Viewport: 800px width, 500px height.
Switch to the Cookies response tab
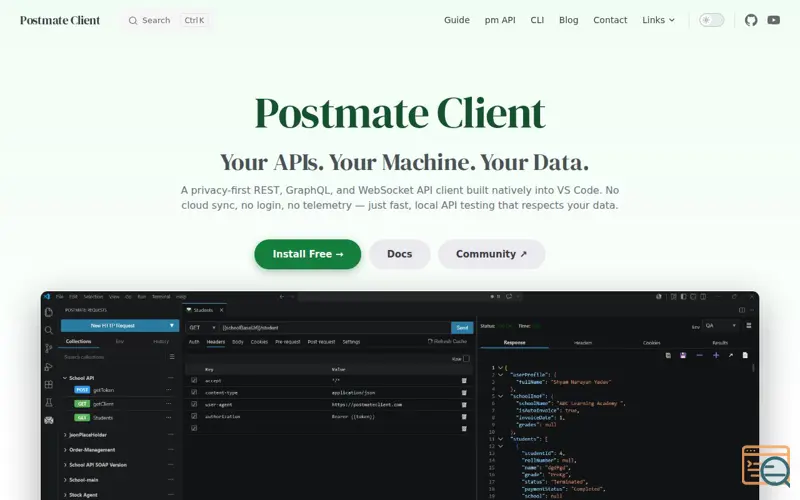(x=652, y=343)
